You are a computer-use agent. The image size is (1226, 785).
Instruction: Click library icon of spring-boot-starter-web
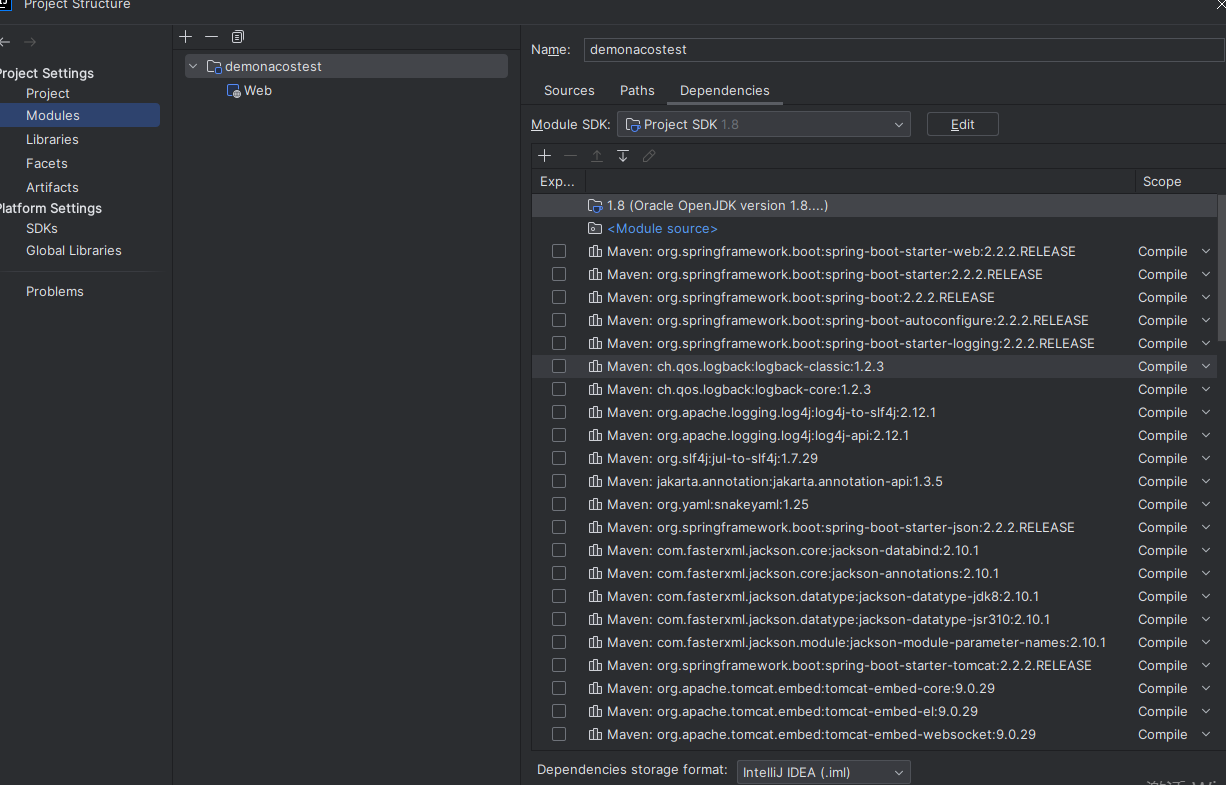coord(595,251)
